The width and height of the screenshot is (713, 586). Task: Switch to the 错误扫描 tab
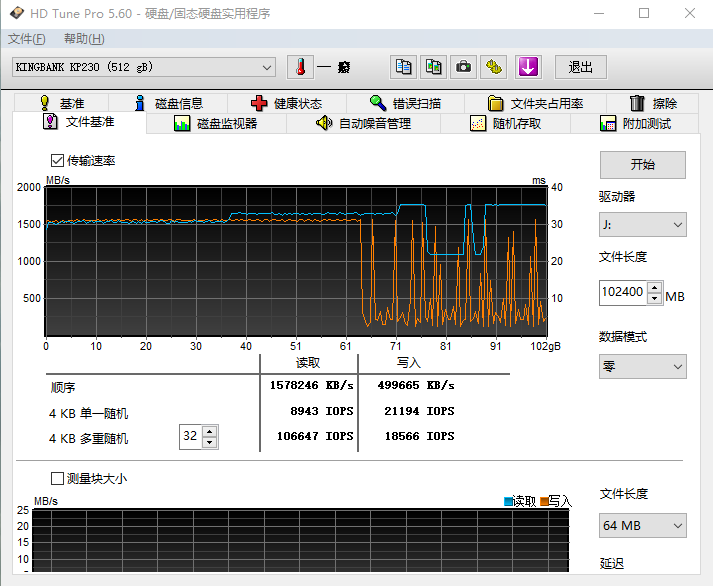[x=404, y=103]
